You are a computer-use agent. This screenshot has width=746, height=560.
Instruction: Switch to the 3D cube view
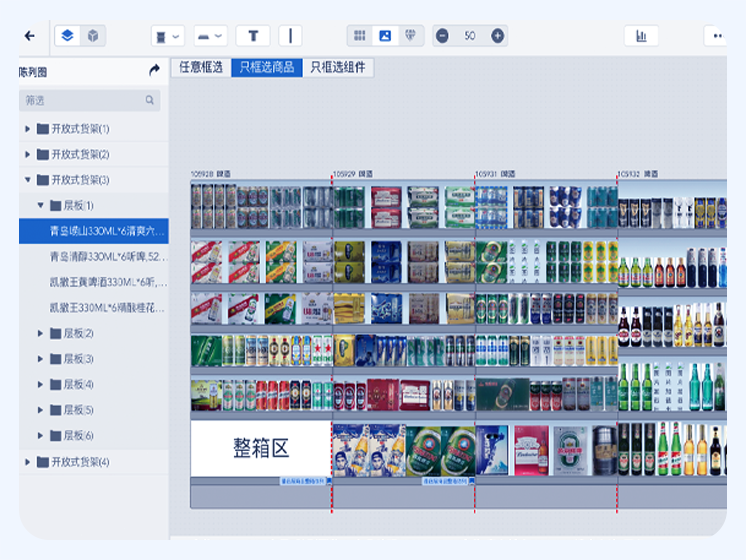(x=92, y=36)
